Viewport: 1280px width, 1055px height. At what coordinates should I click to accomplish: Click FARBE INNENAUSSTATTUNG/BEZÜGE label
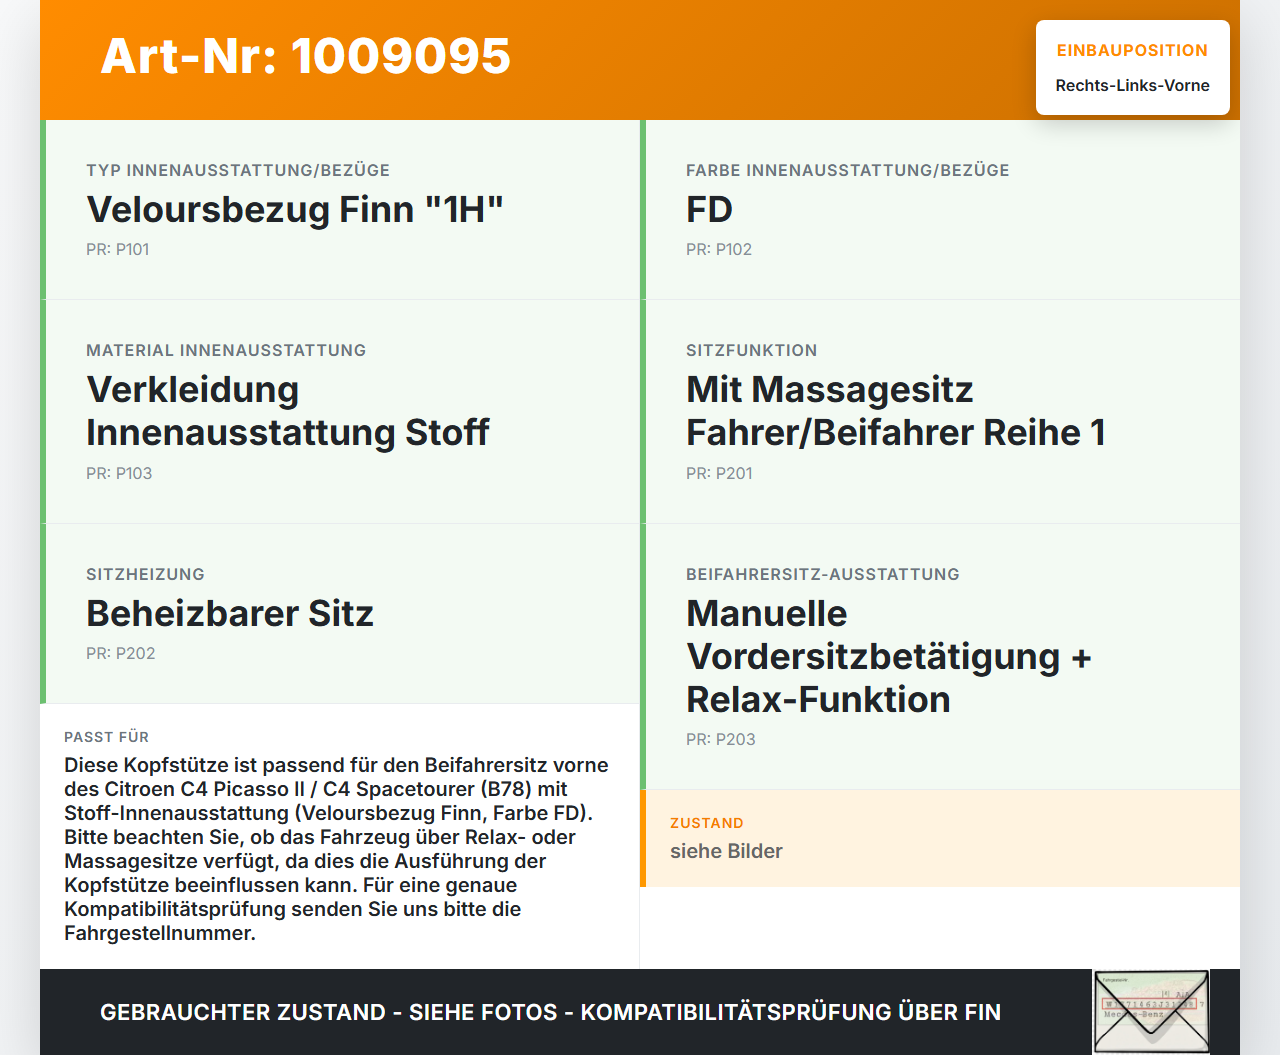click(847, 170)
